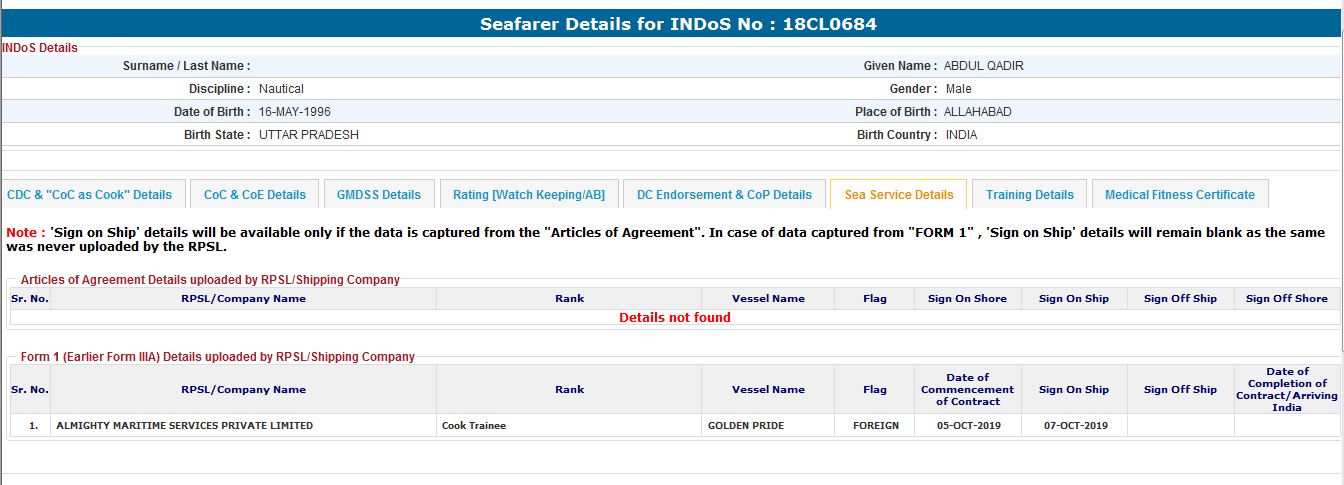The width and height of the screenshot is (1344, 485).
Task: Click the Date of Commencement of Contract header
Action: [967, 390]
